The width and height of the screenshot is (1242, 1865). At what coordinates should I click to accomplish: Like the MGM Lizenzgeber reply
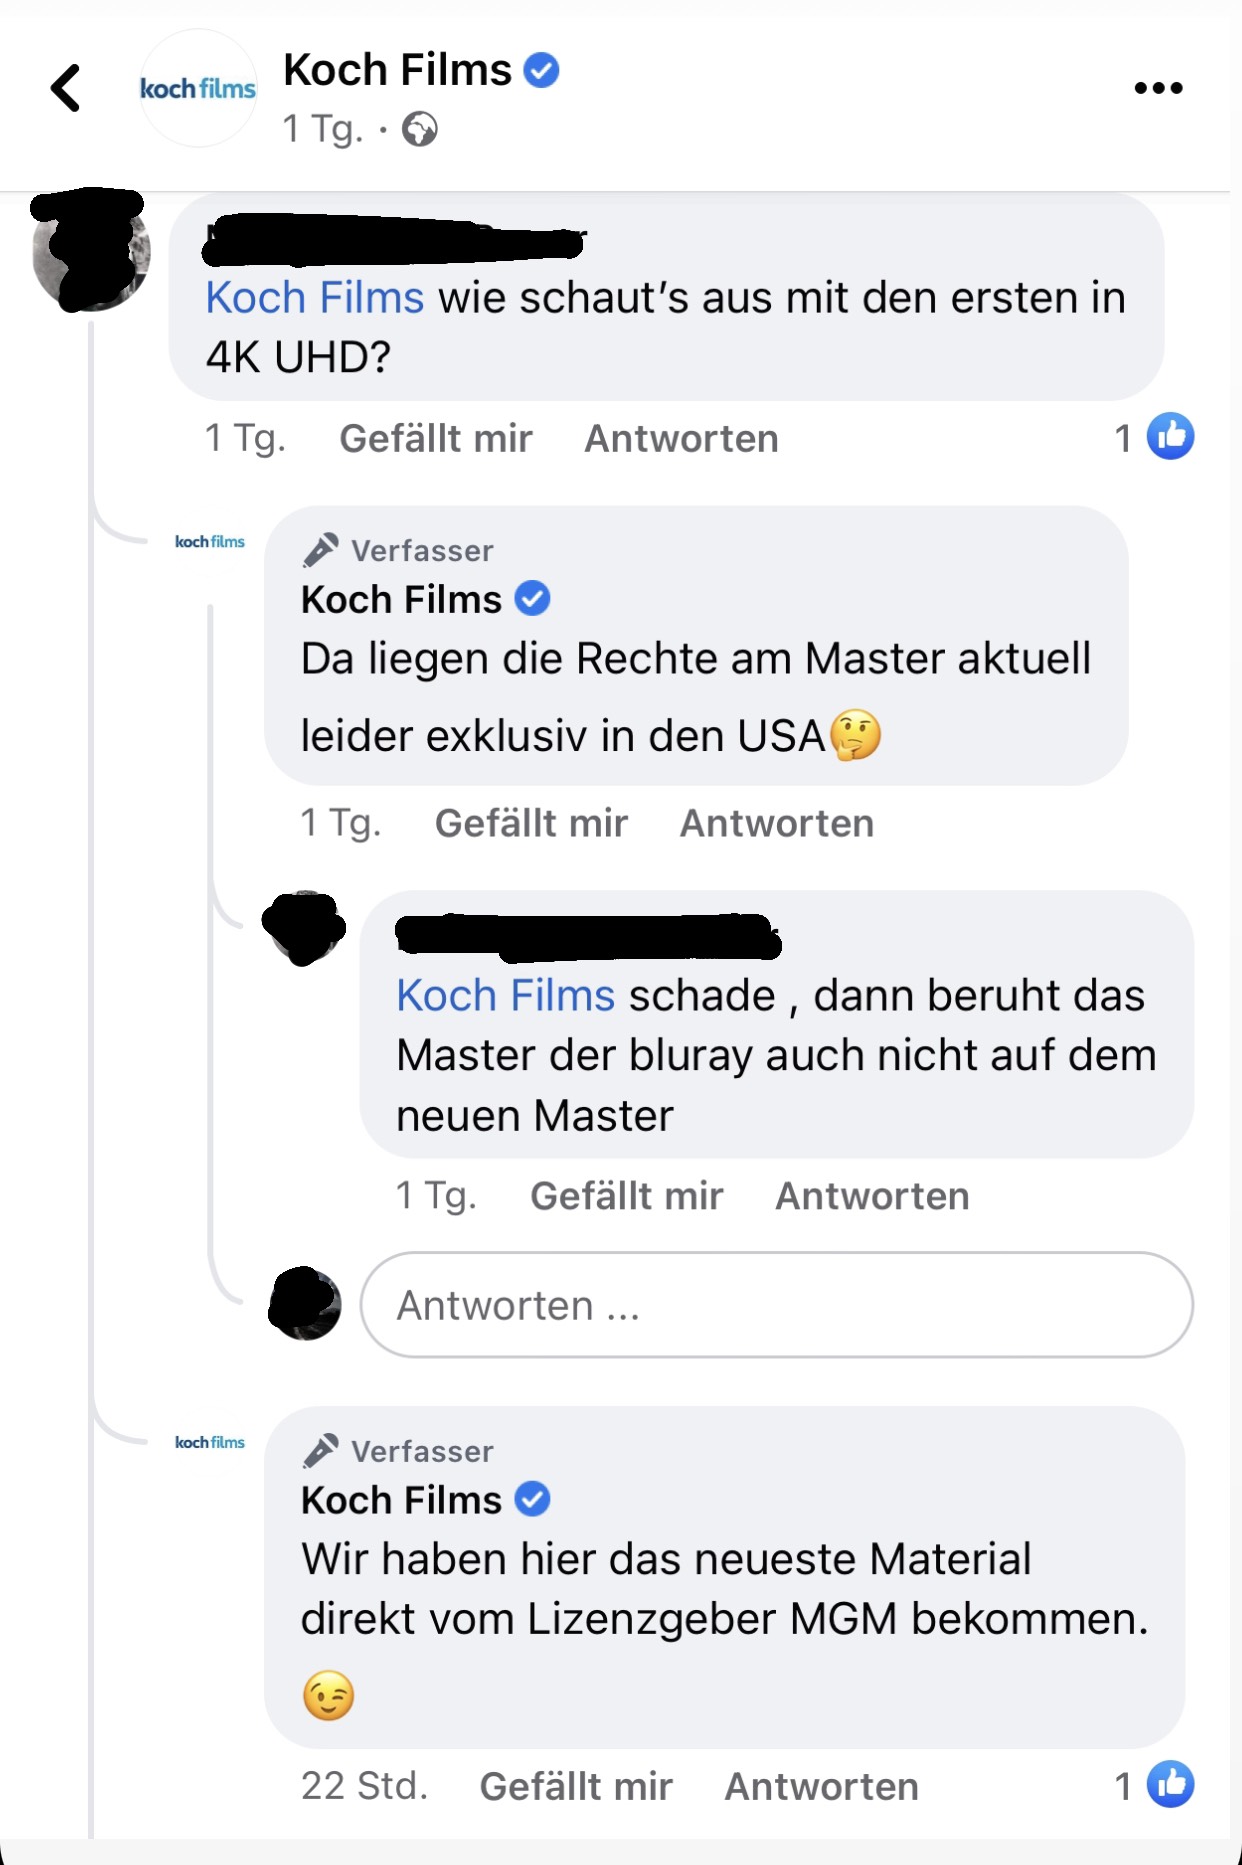point(576,1786)
